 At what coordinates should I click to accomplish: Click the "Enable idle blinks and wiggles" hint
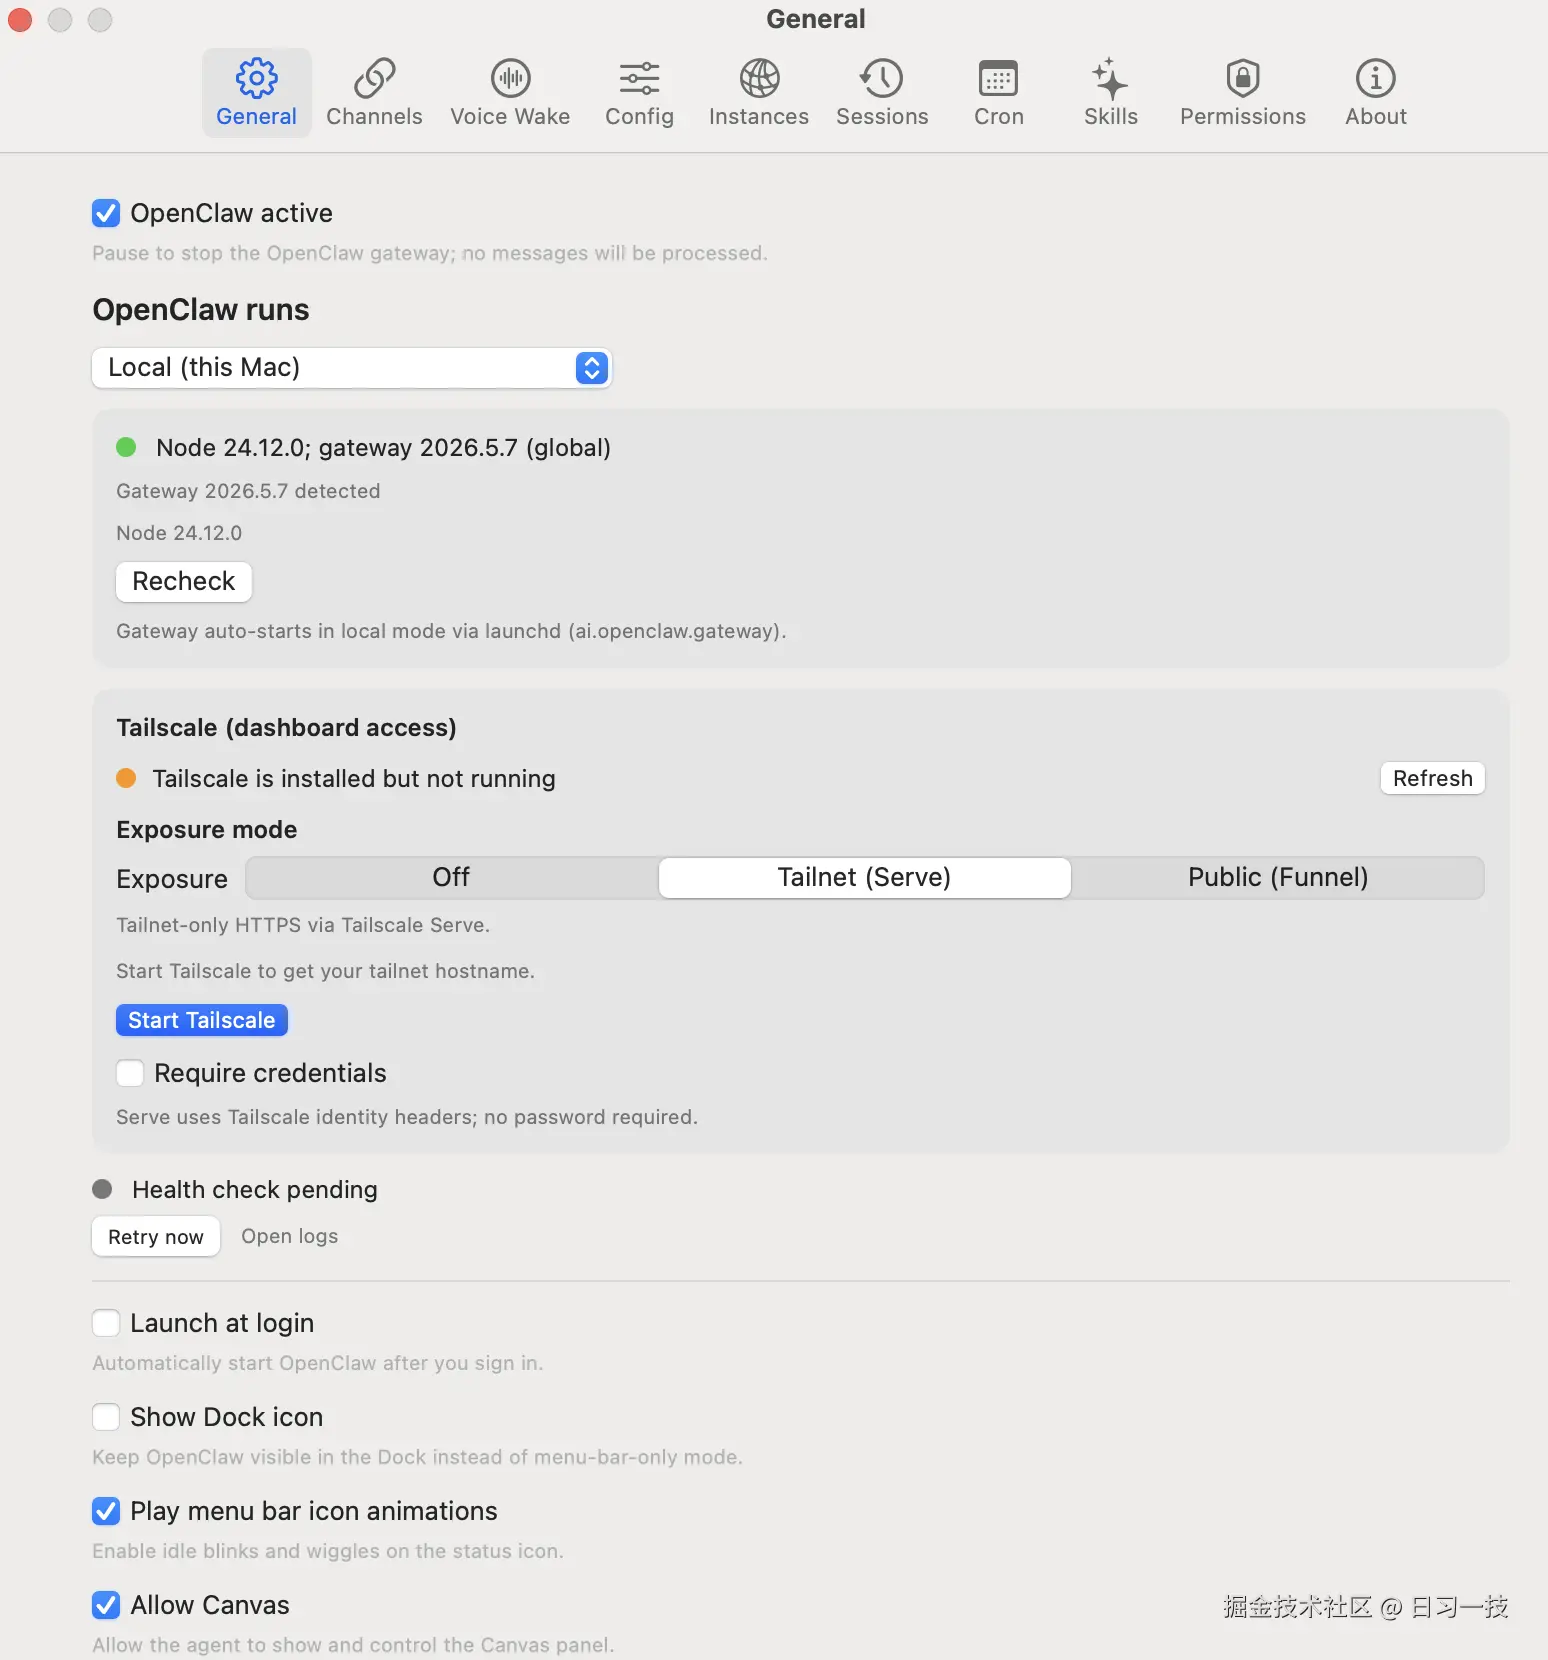click(x=328, y=1551)
